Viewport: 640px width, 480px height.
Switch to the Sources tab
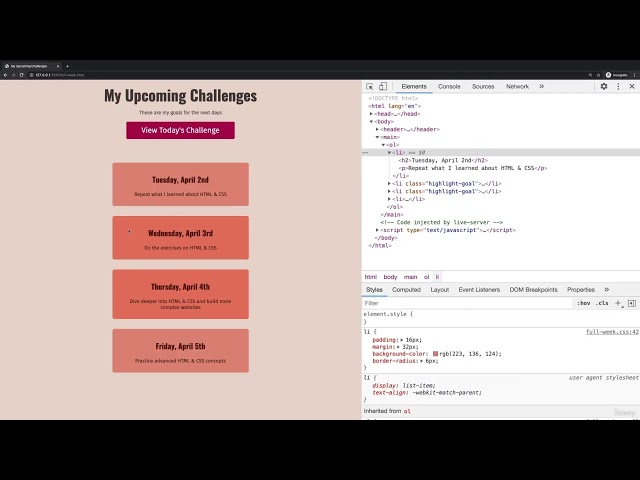point(483,87)
